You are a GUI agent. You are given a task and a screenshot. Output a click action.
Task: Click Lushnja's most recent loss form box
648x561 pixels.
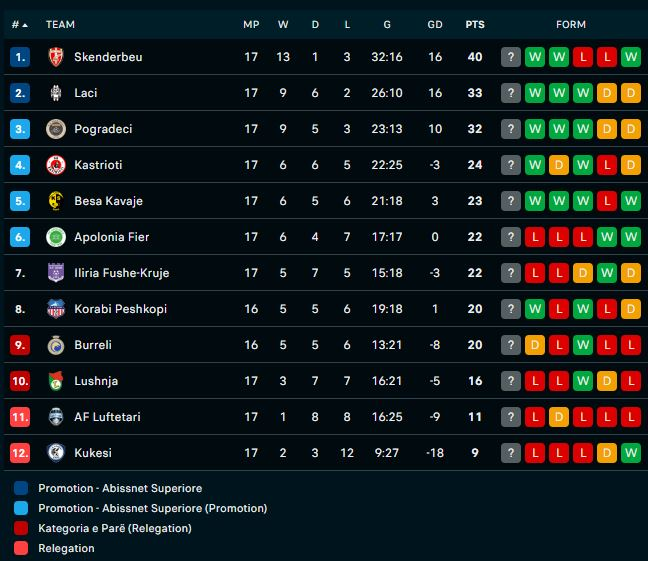pyautogui.click(x=630, y=381)
